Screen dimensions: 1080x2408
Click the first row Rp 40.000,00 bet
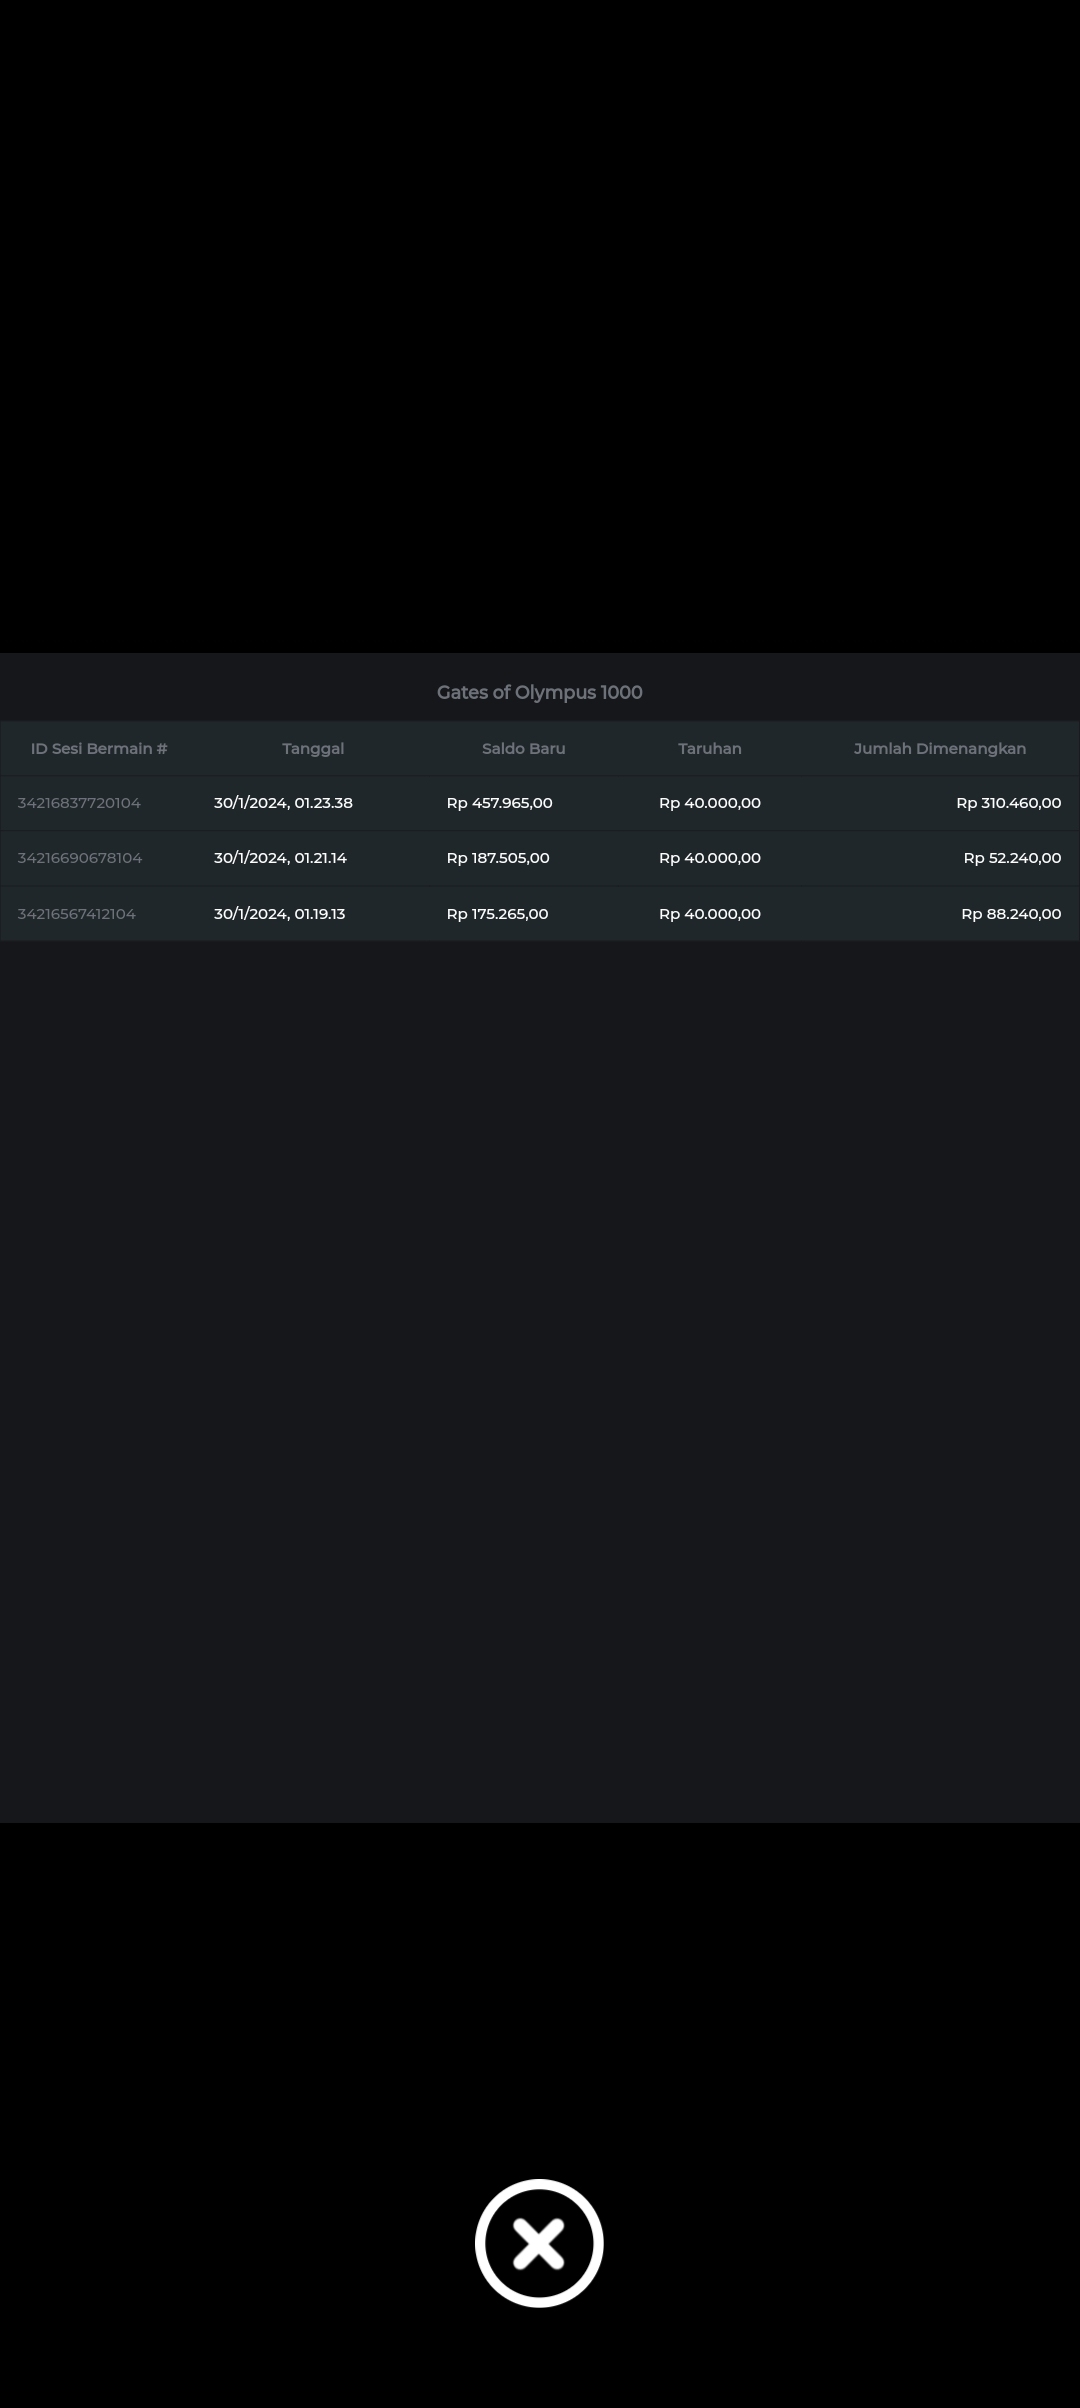click(709, 803)
